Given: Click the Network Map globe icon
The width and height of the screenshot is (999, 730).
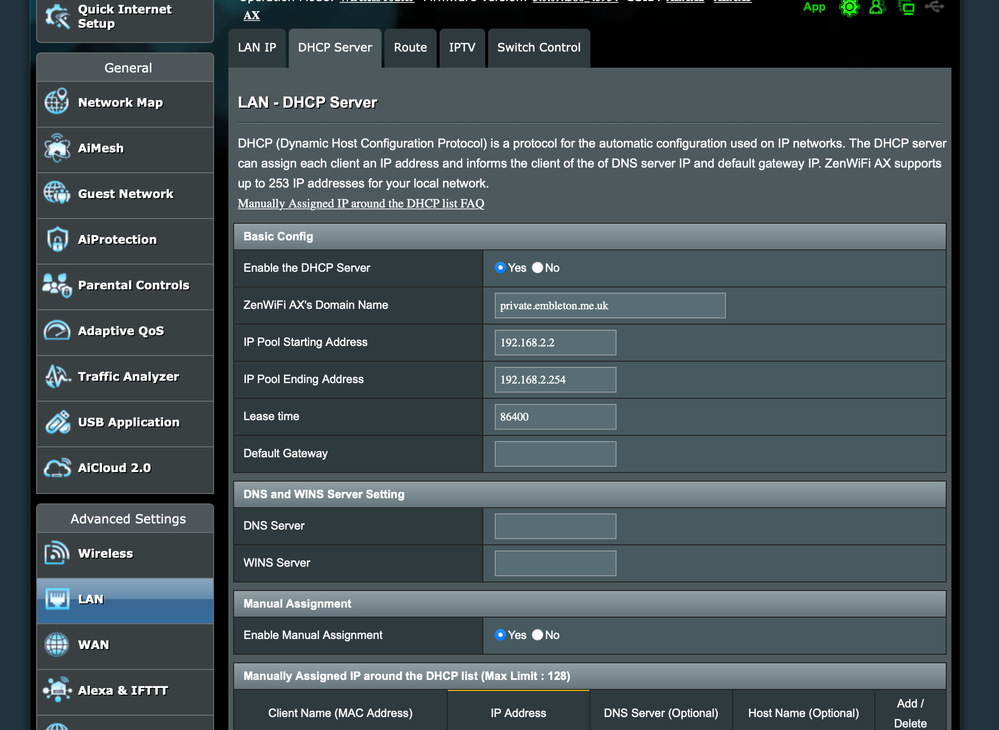Looking at the screenshot, I should coord(57,103).
